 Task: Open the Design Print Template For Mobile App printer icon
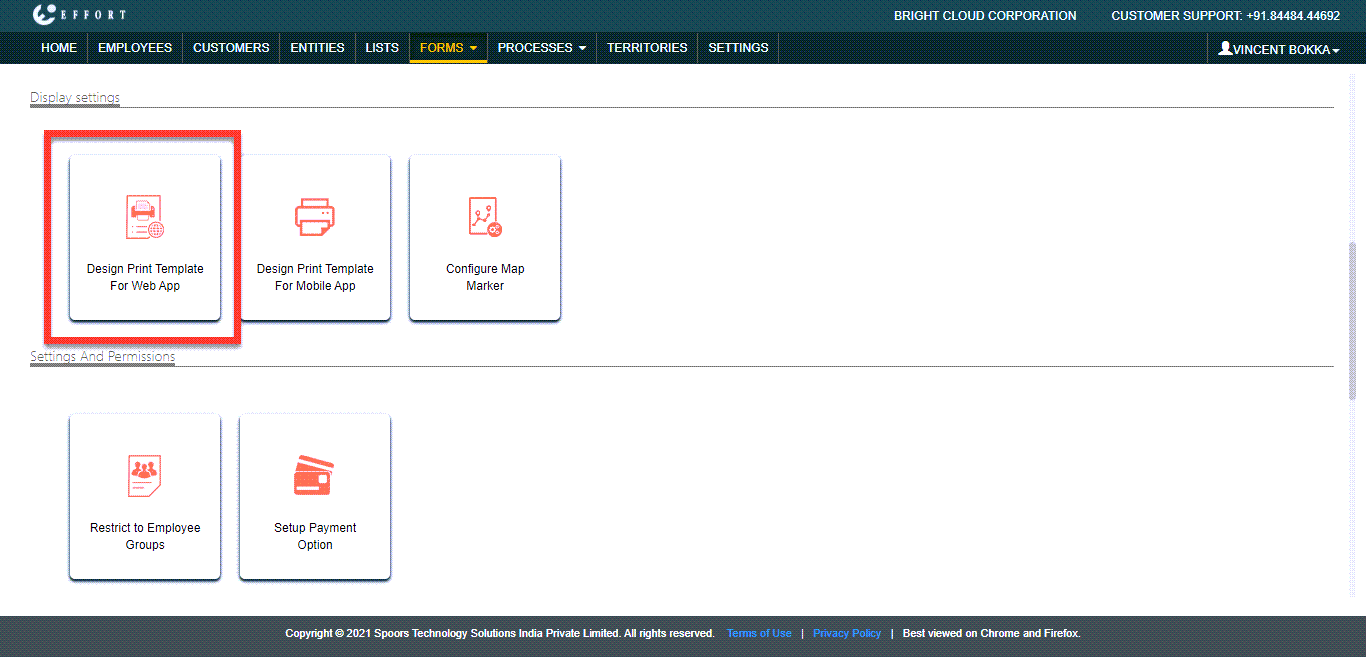(x=315, y=217)
